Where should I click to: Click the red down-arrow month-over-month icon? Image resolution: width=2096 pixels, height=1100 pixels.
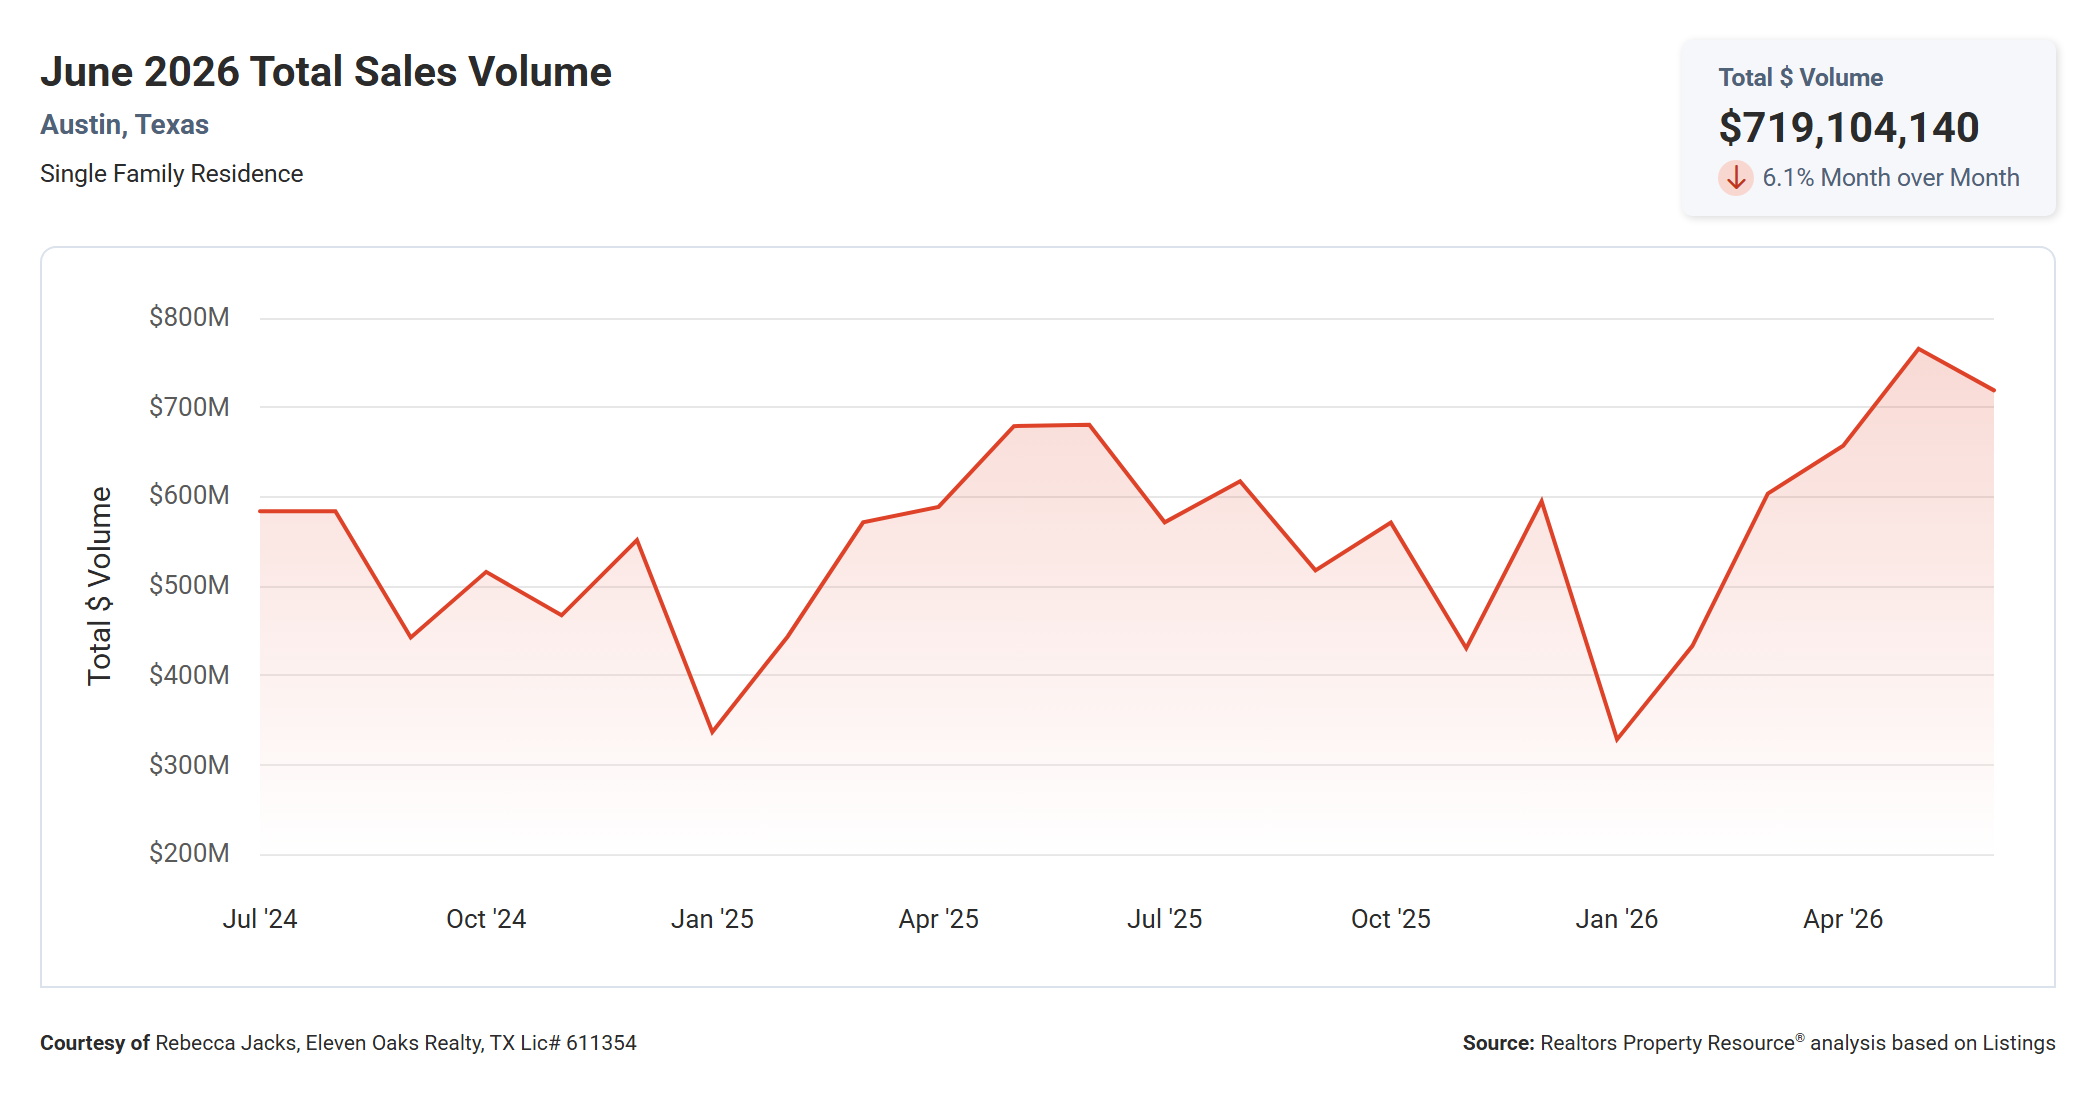pyautogui.click(x=1736, y=178)
